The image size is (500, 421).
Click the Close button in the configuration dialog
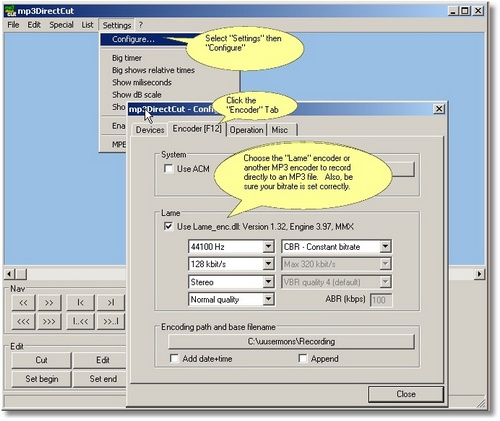click(406, 394)
